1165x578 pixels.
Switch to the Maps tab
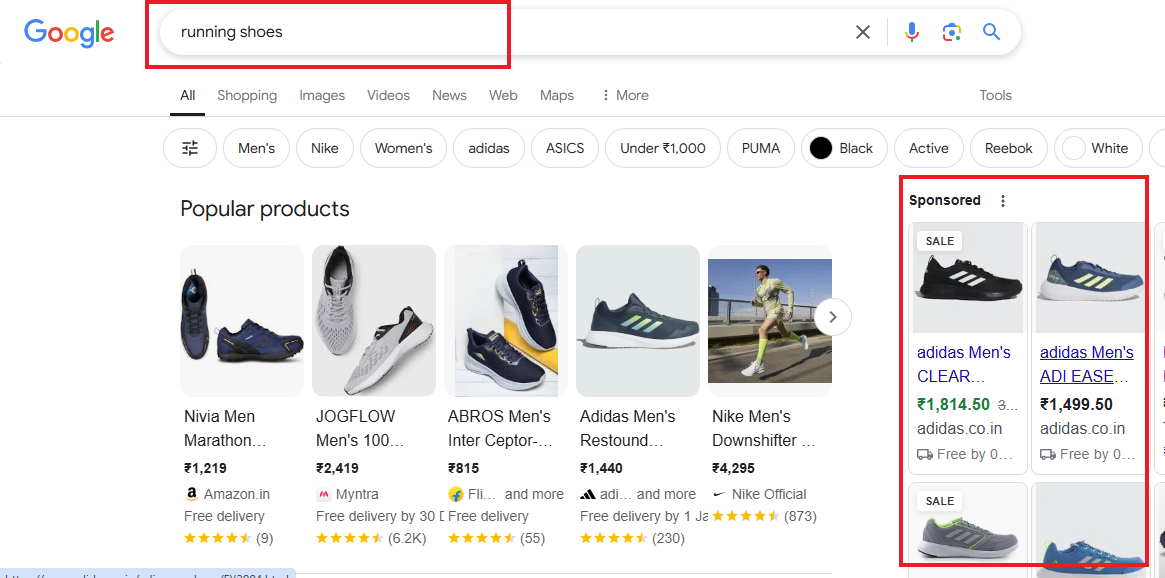click(x=556, y=95)
